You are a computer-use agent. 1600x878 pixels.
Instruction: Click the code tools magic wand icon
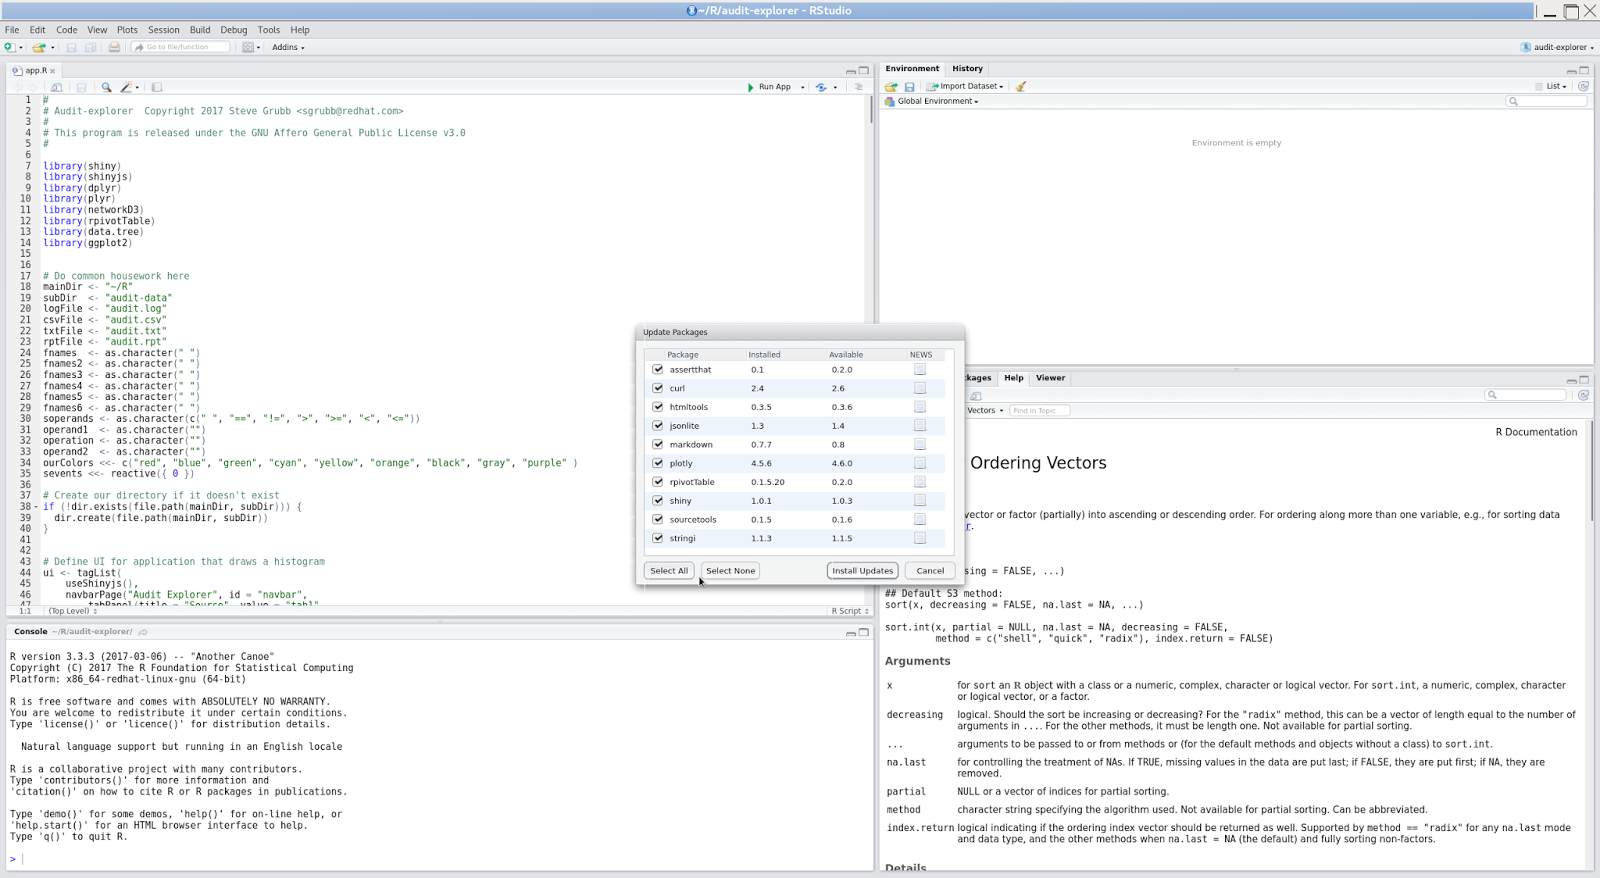[x=126, y=87]
